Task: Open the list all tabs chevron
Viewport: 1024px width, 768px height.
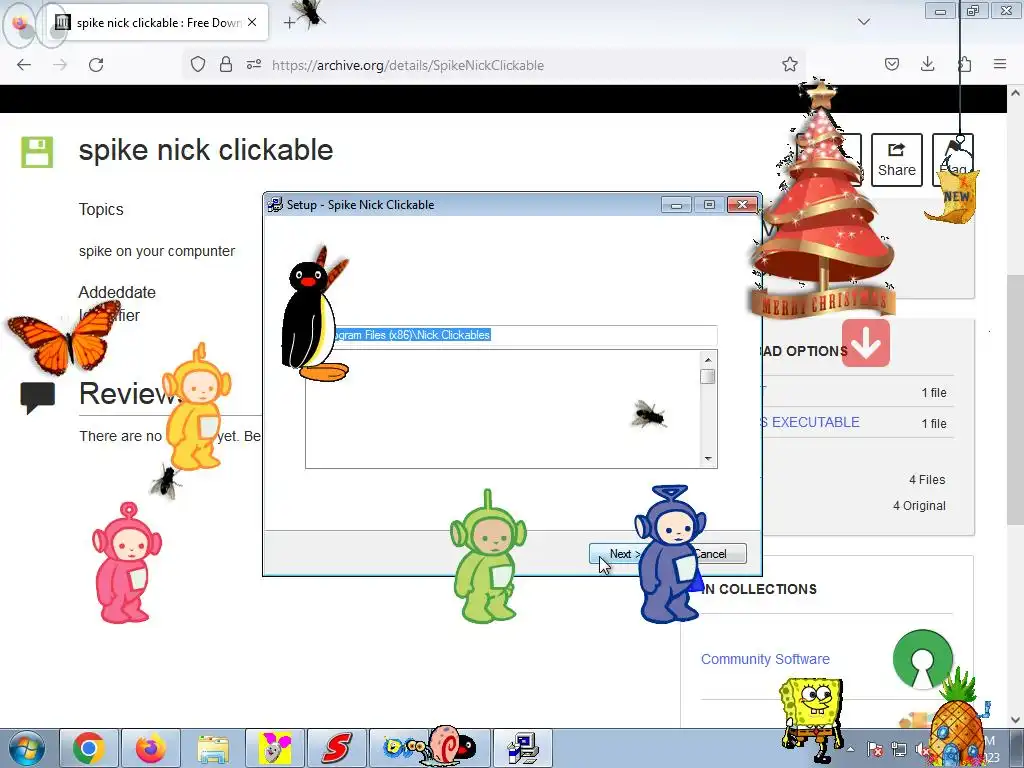Action: (863, 22)
